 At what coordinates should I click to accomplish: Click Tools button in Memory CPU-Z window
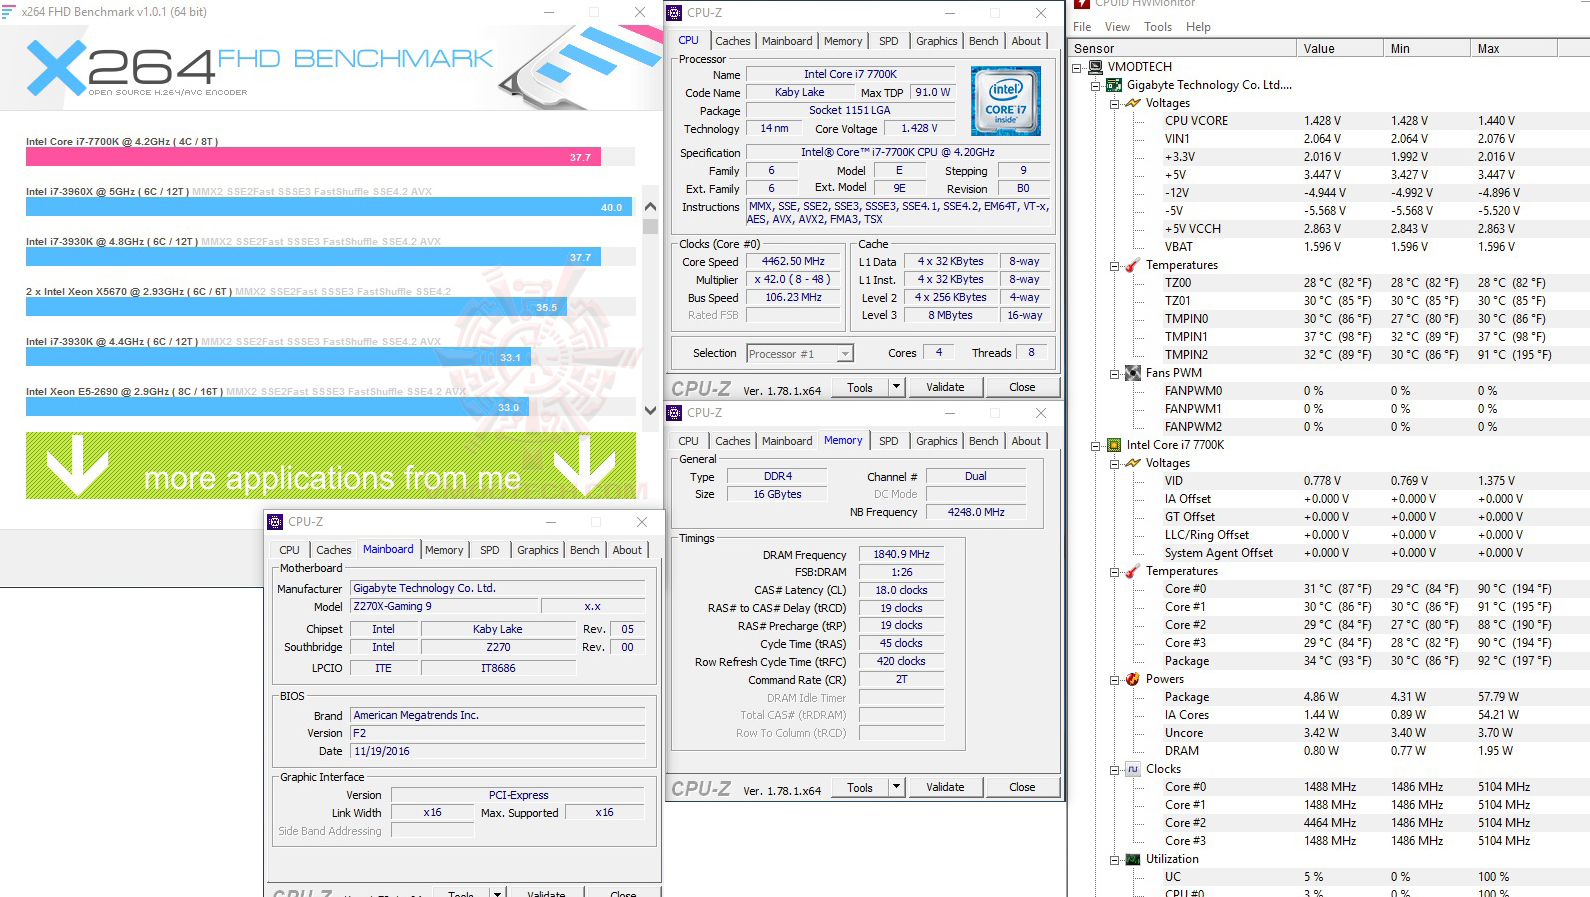(860, 787)
